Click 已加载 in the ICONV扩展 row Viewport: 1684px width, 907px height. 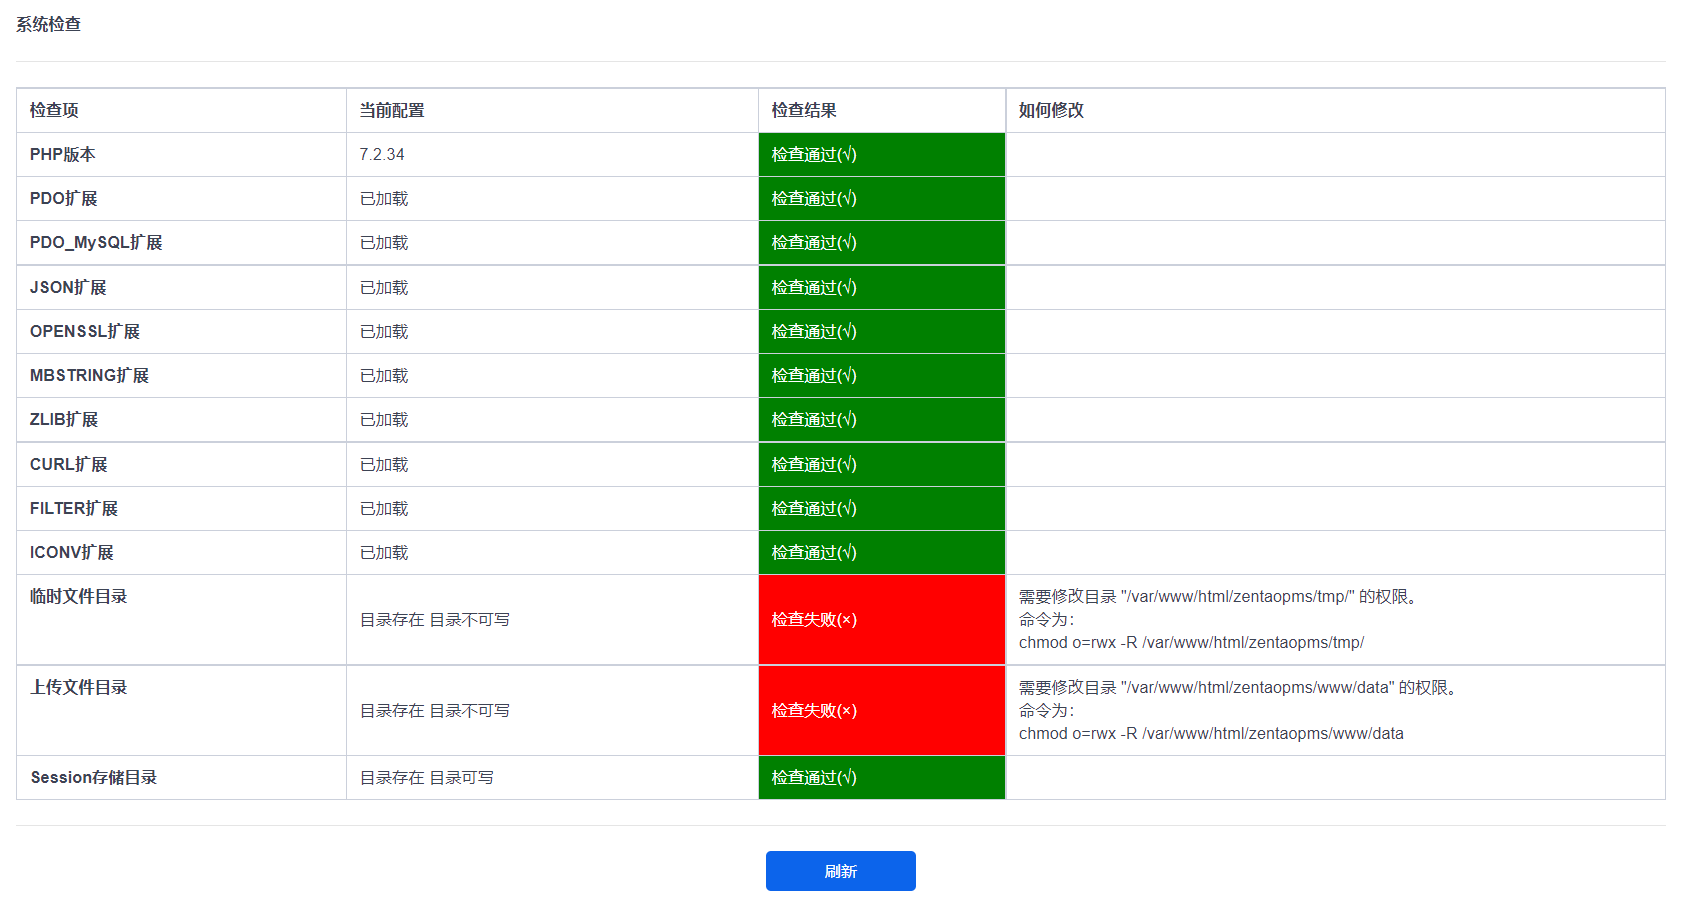pos(384,552)
